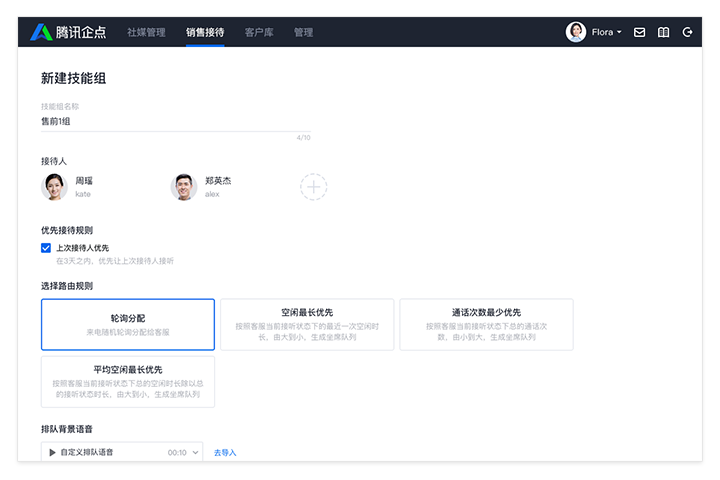Screen dimensions: 720x480
Task: Click the 00:10 duration text
Action: coord(177,453)
